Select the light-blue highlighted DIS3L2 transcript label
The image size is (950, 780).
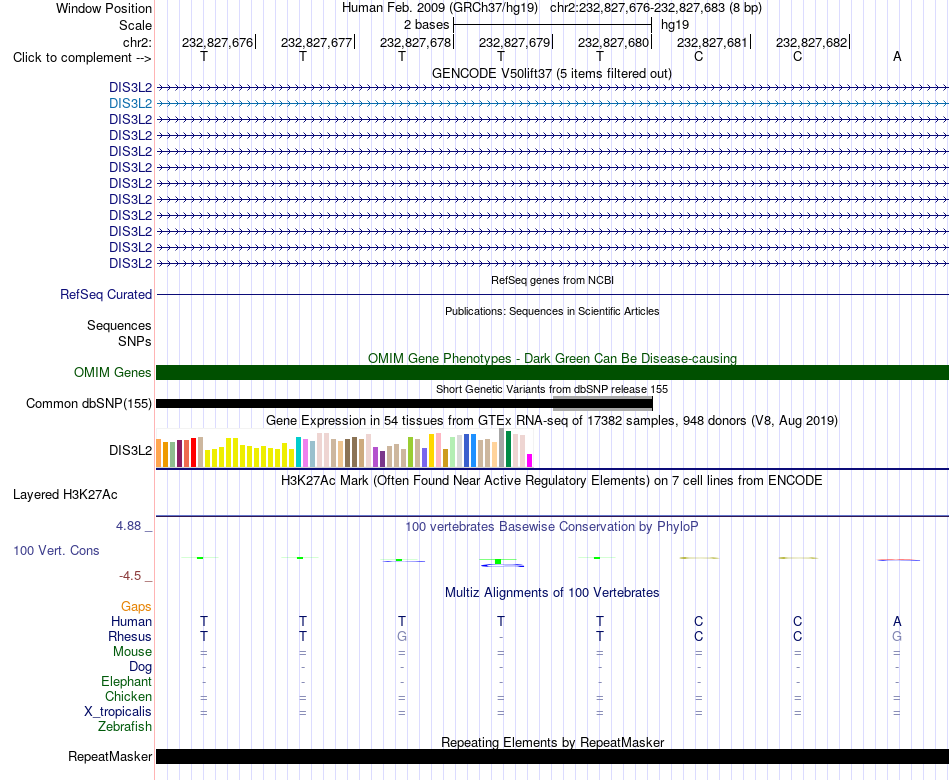click(130, 104)
